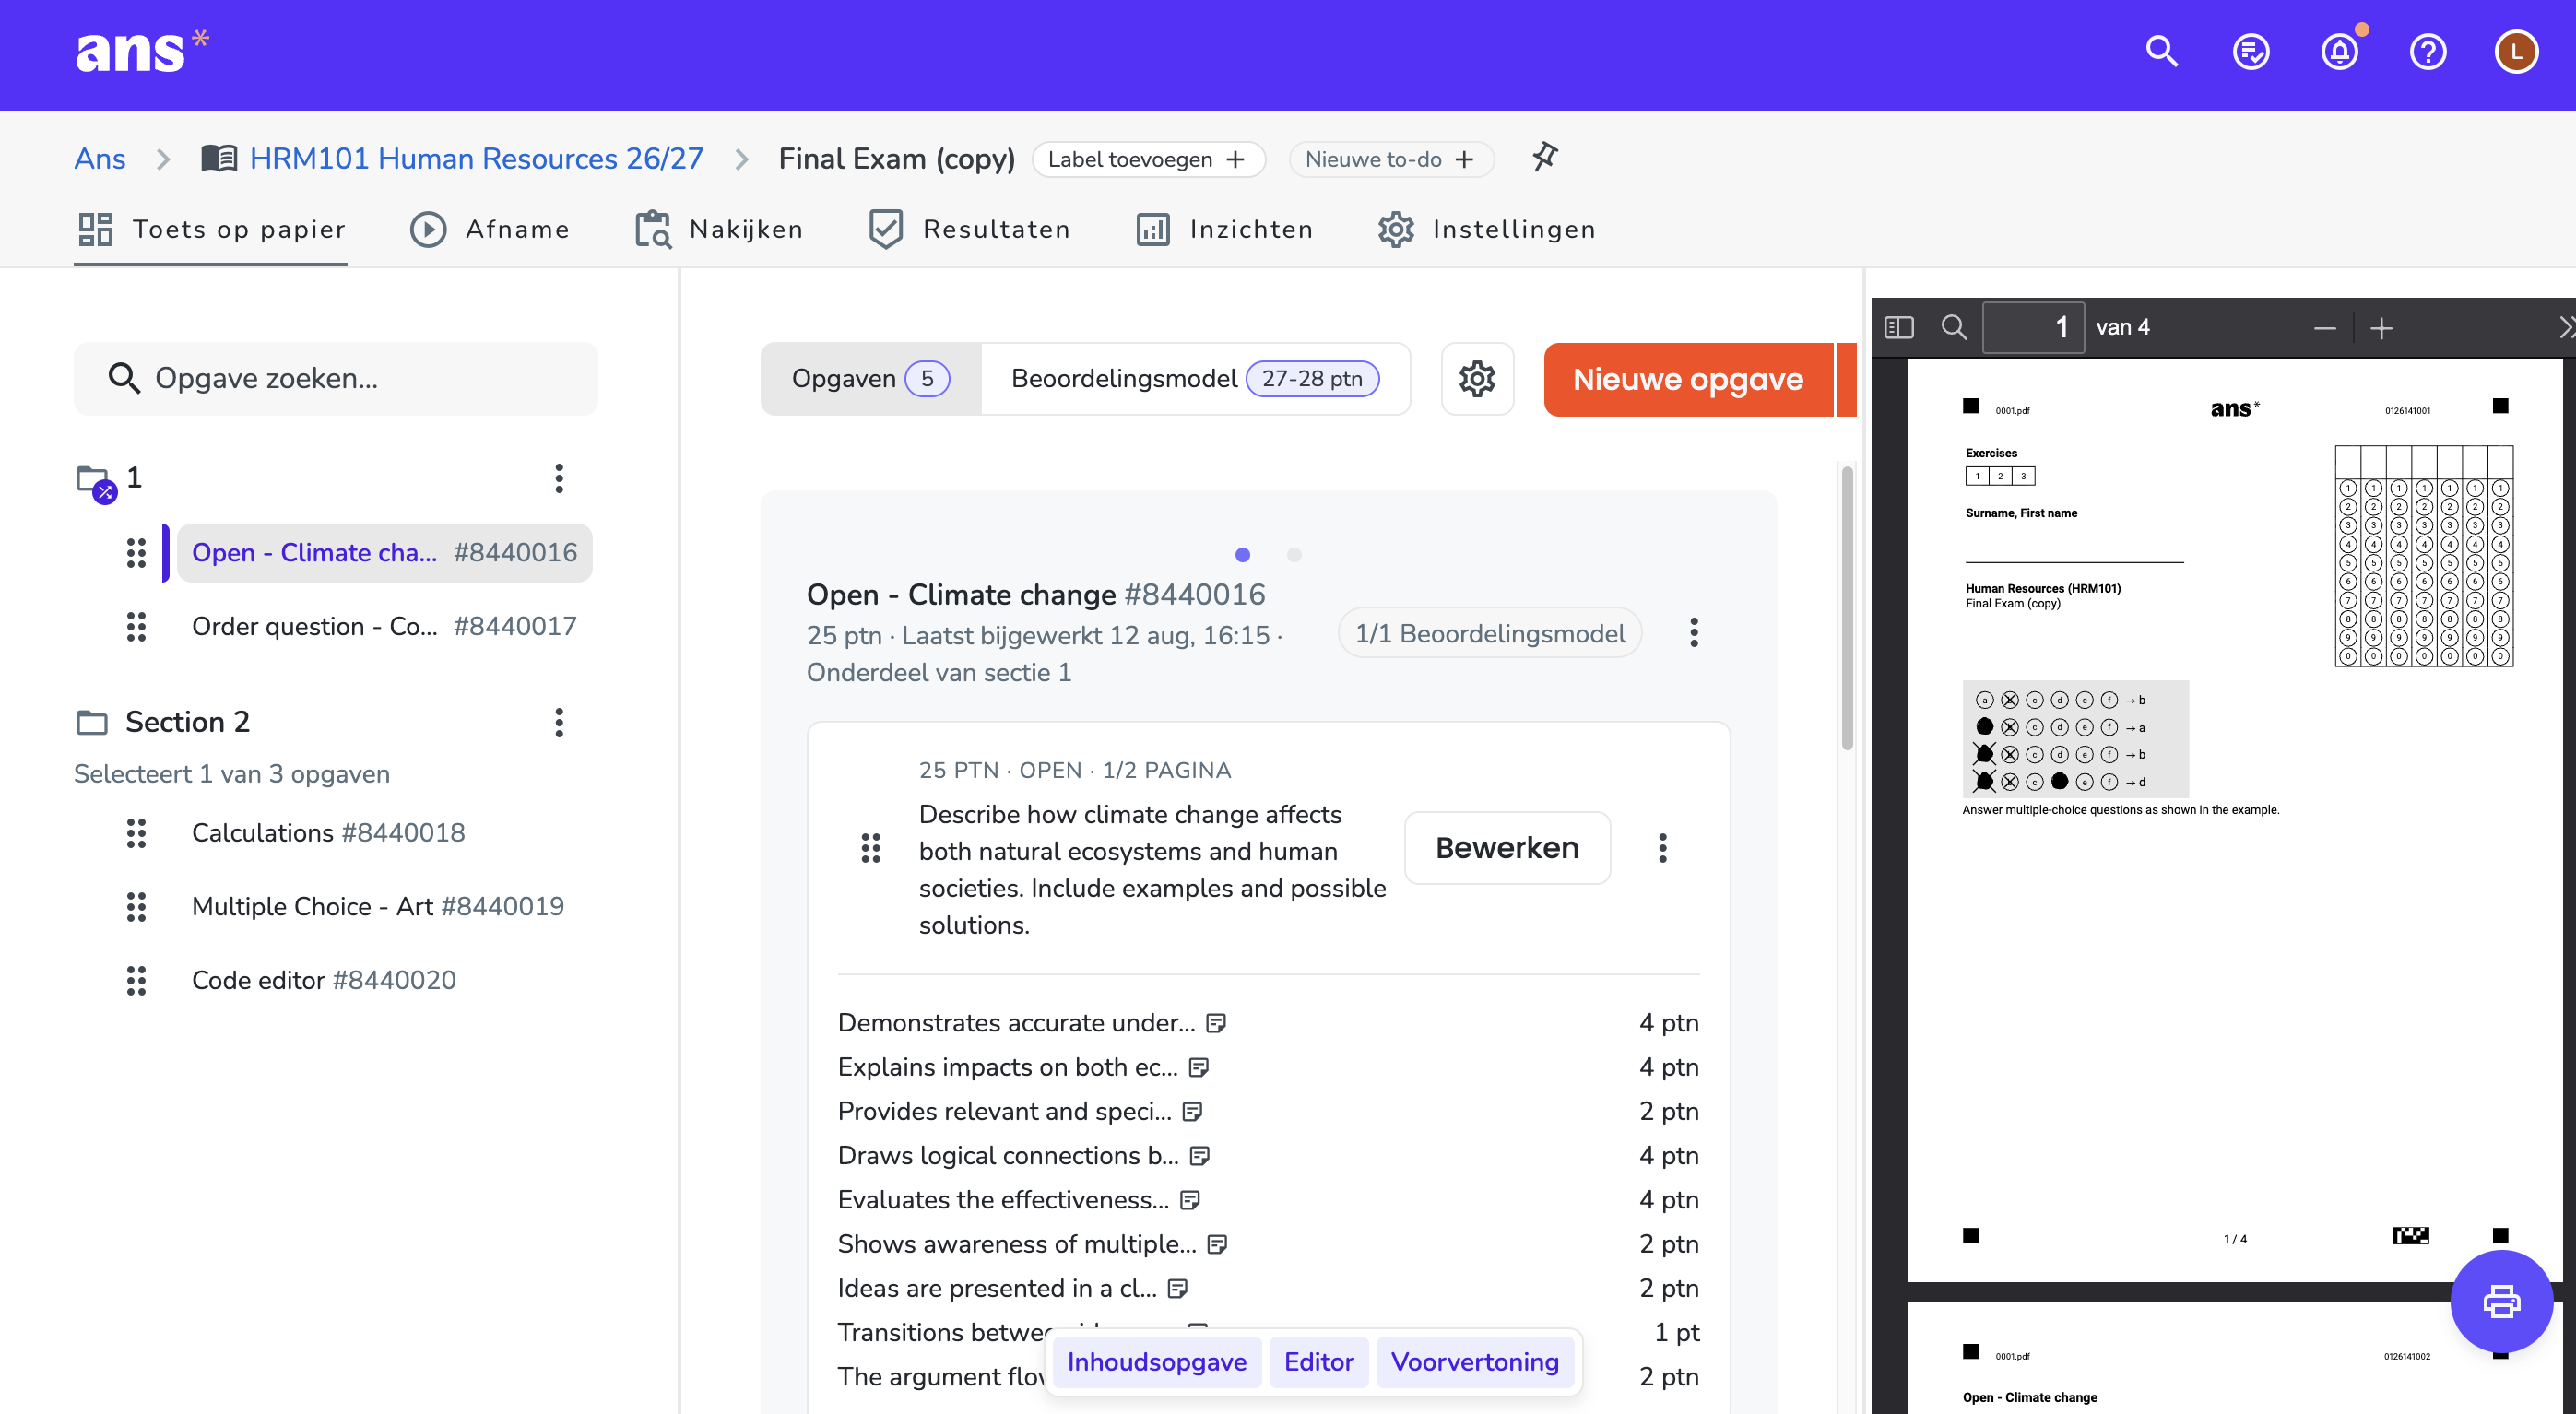Open the Inzichten tab
This screenshot has height=1414, width=2576.
[1225, 229]
